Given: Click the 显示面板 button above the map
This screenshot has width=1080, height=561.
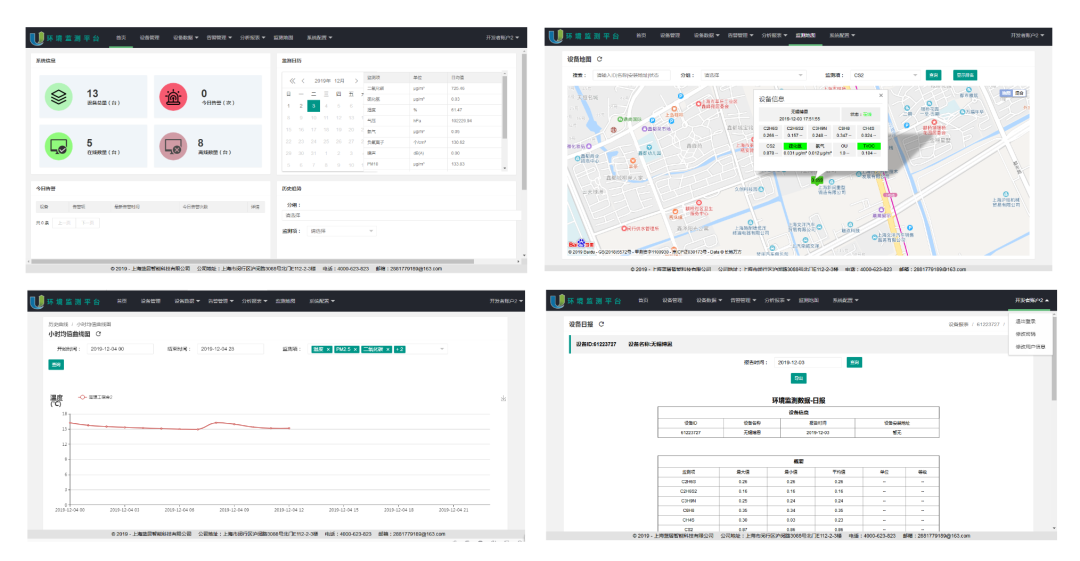Looking at the screenshot, I should pos(964,75).
